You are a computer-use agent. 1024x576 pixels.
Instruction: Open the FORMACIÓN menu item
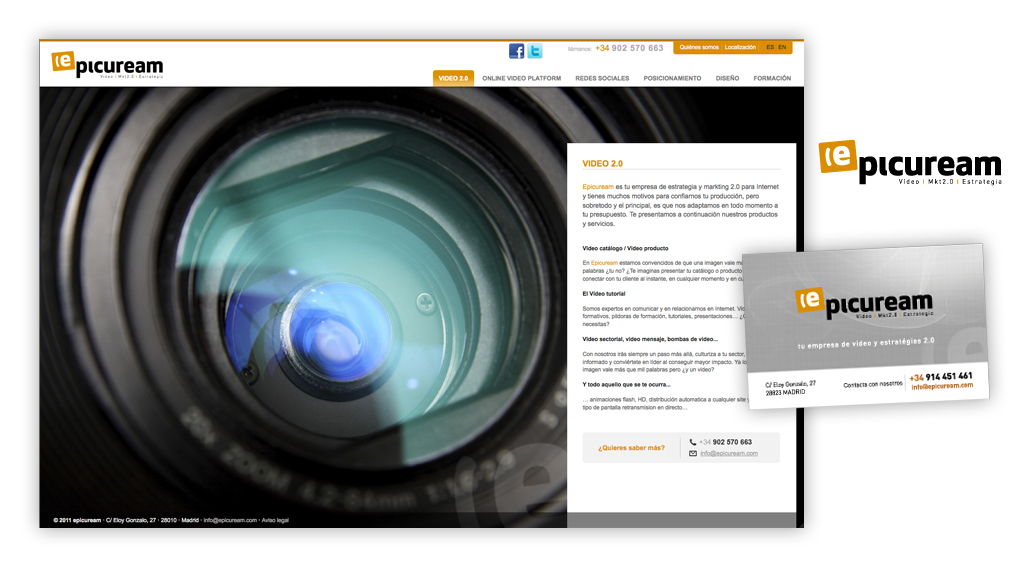772,78
